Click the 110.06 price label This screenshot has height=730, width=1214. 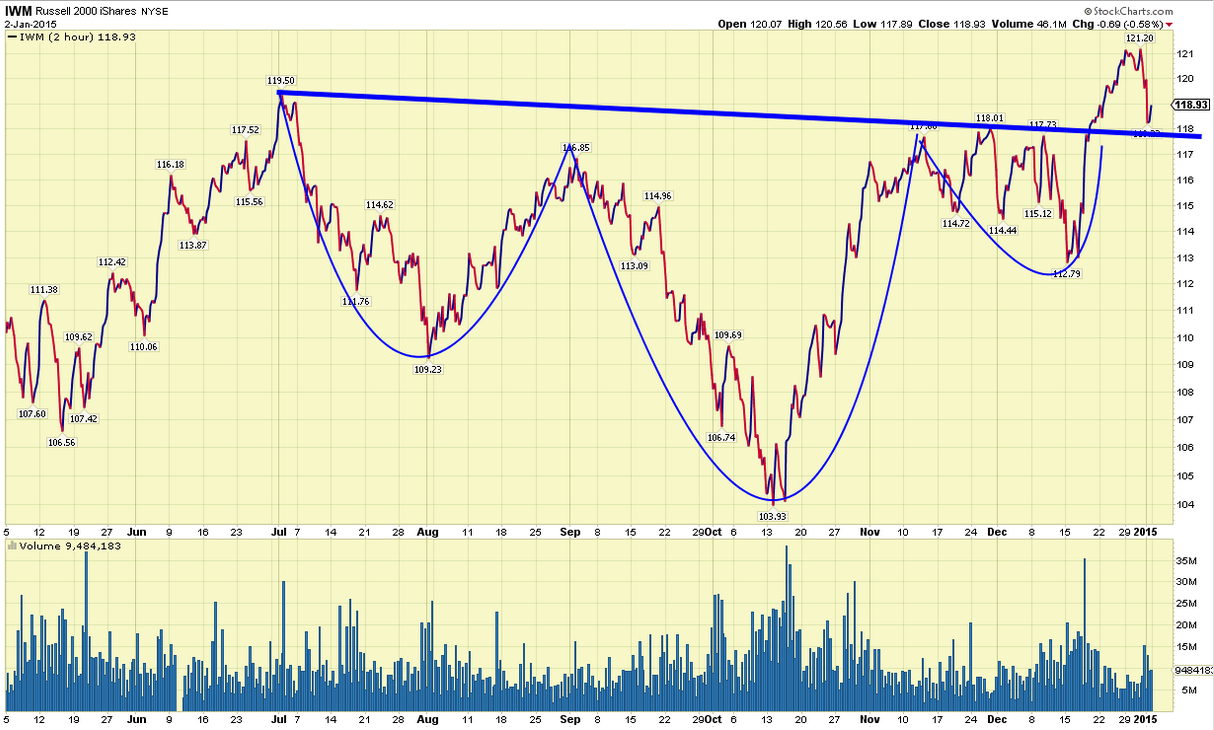point(143,347)
